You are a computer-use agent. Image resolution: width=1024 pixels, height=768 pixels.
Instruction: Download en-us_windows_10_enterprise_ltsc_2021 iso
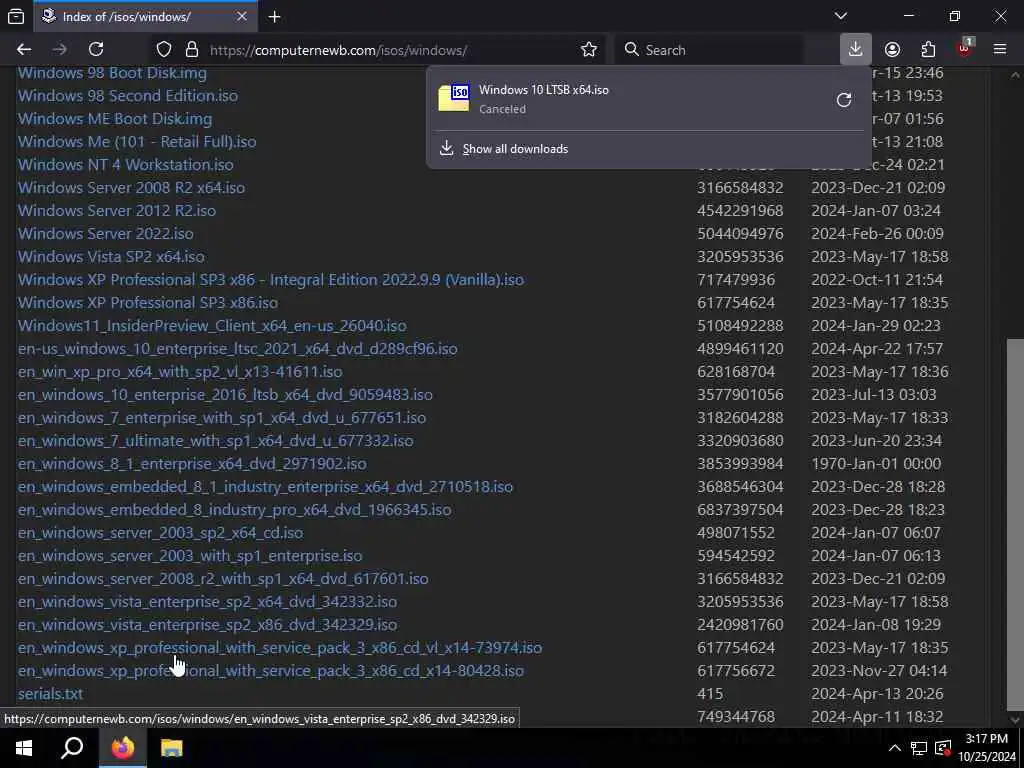pos(238,349)
